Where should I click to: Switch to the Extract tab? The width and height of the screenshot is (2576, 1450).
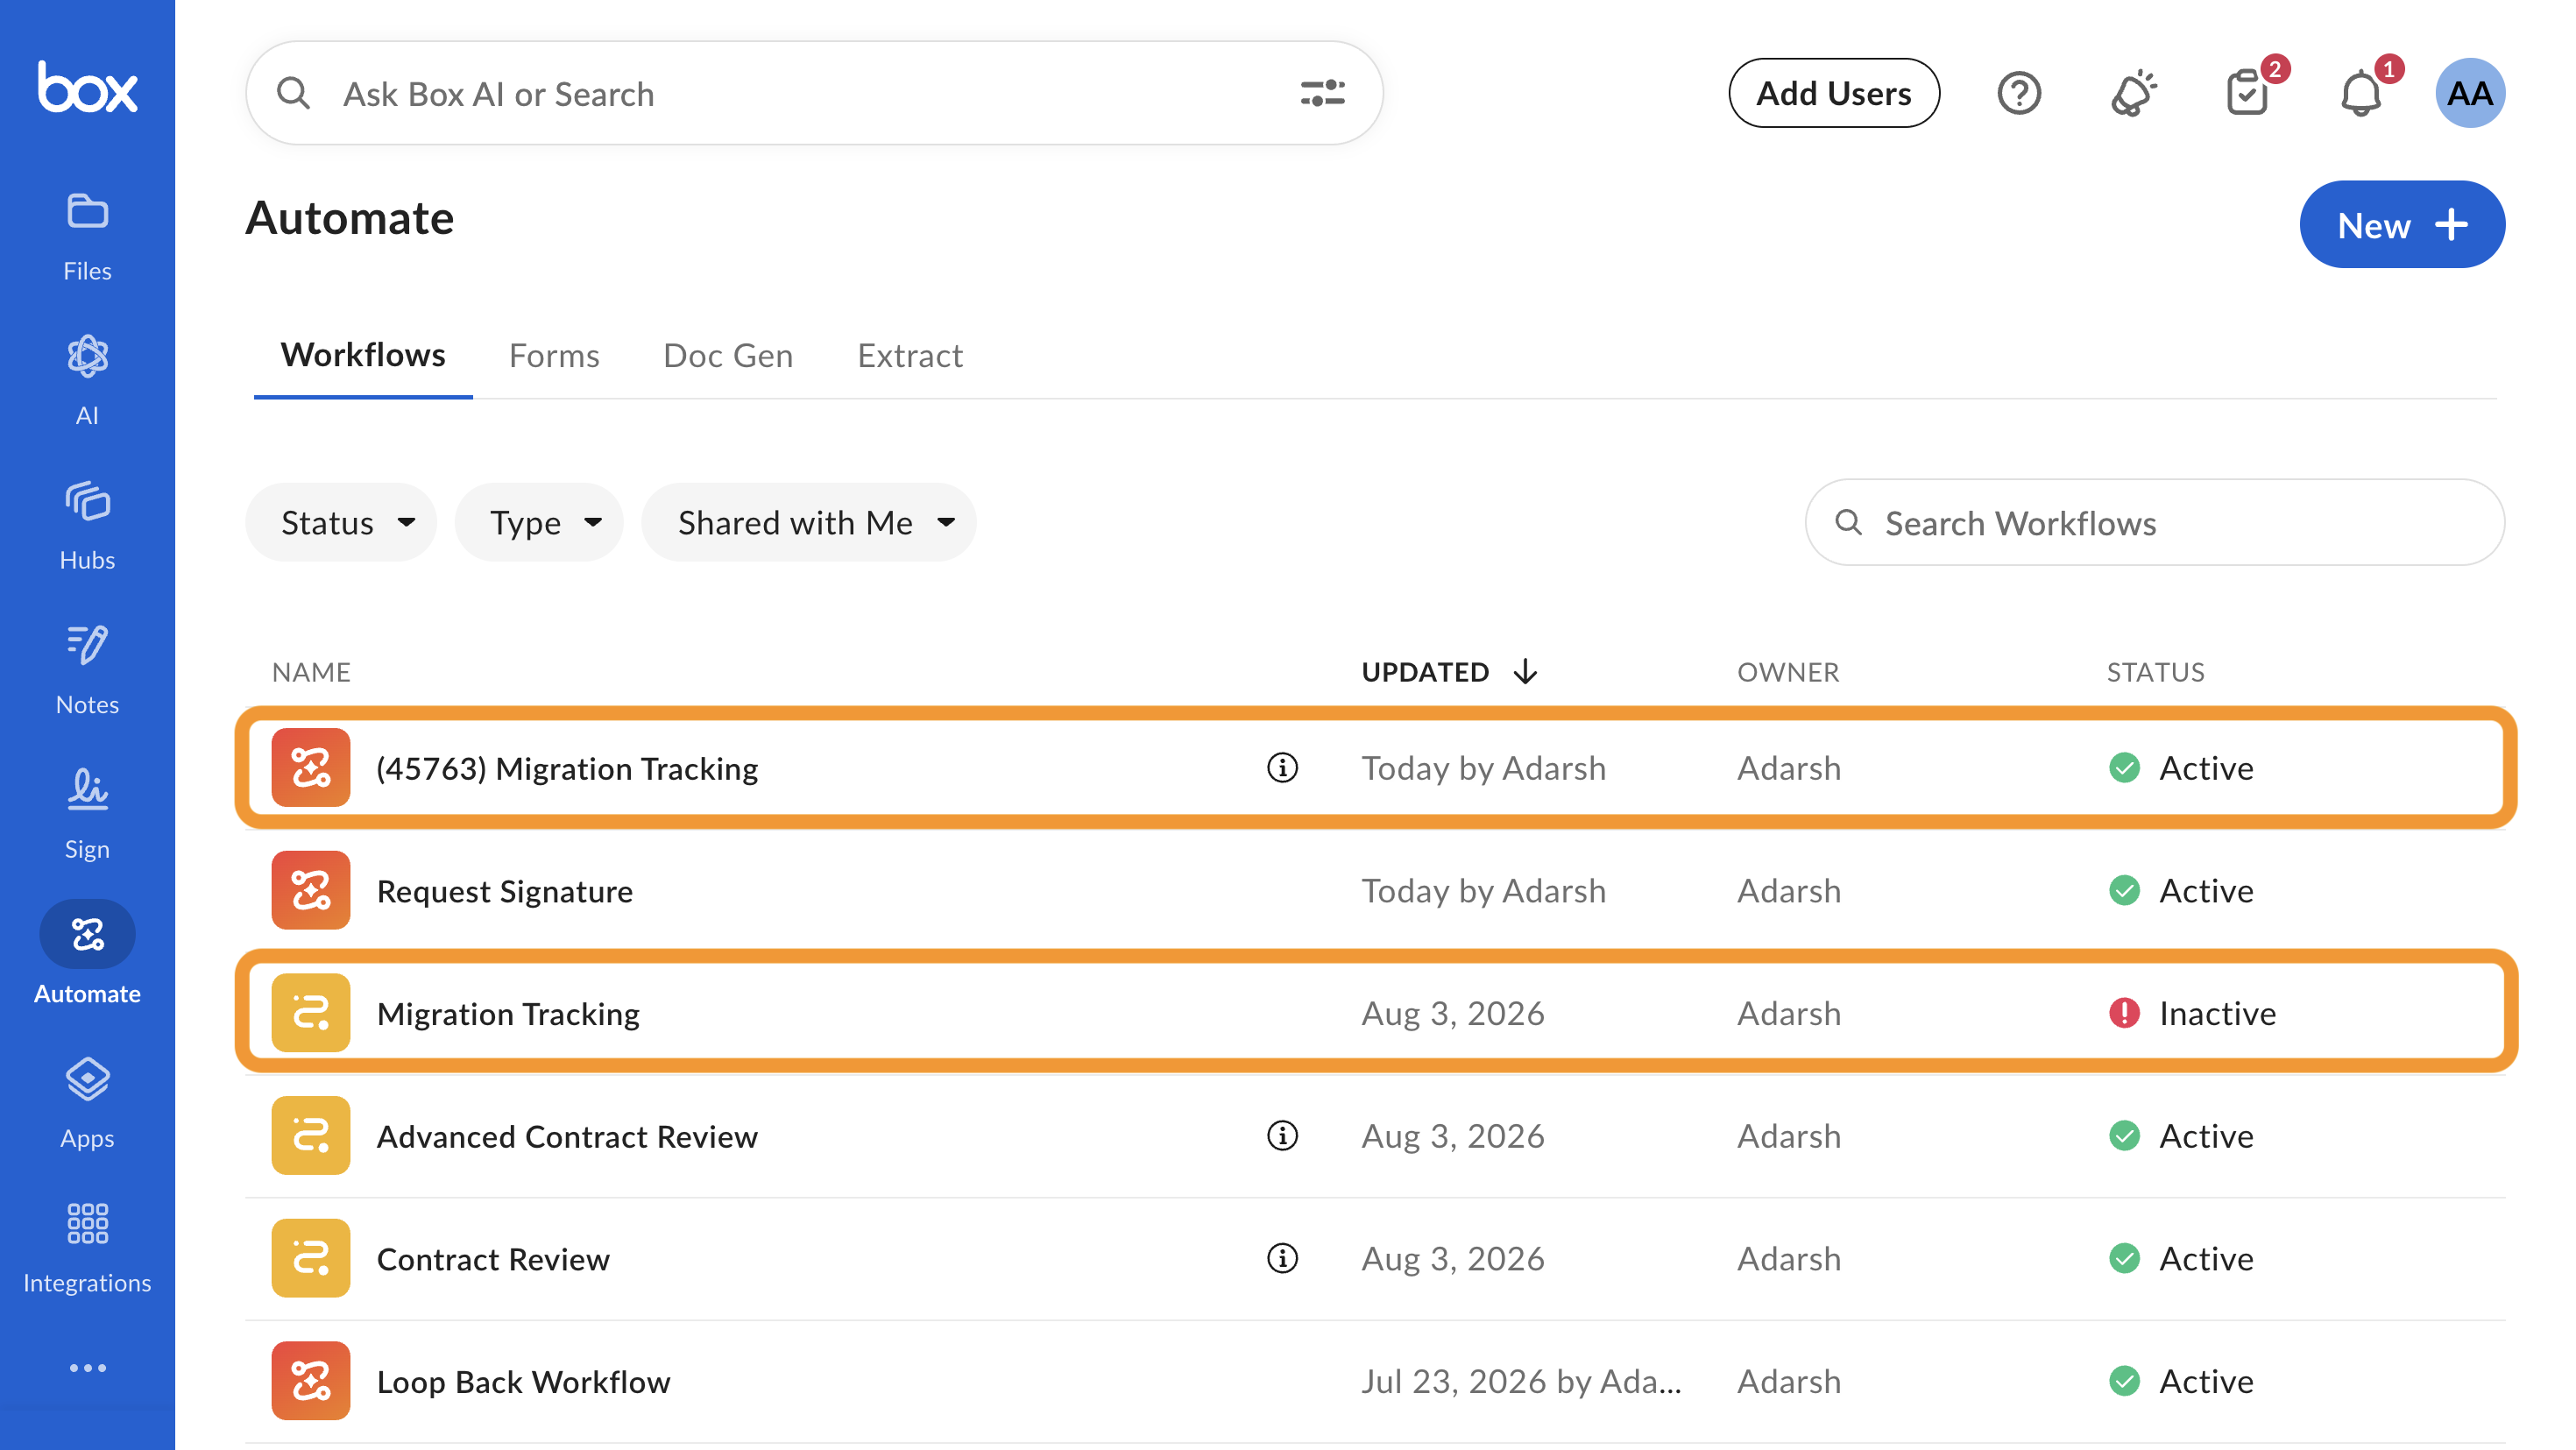[x=910, y=355]
